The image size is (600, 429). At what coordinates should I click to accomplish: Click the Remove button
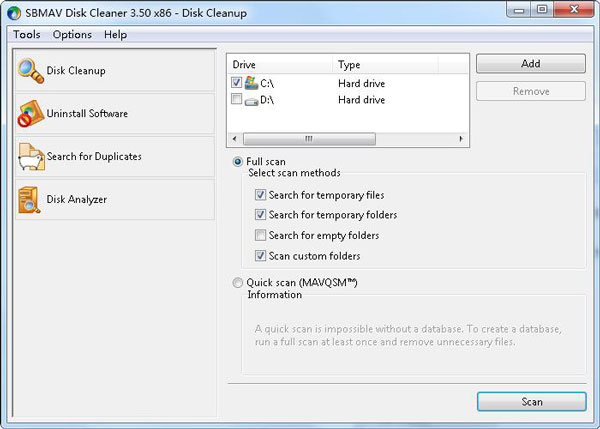pyautogui.click(x=531, y=91)
